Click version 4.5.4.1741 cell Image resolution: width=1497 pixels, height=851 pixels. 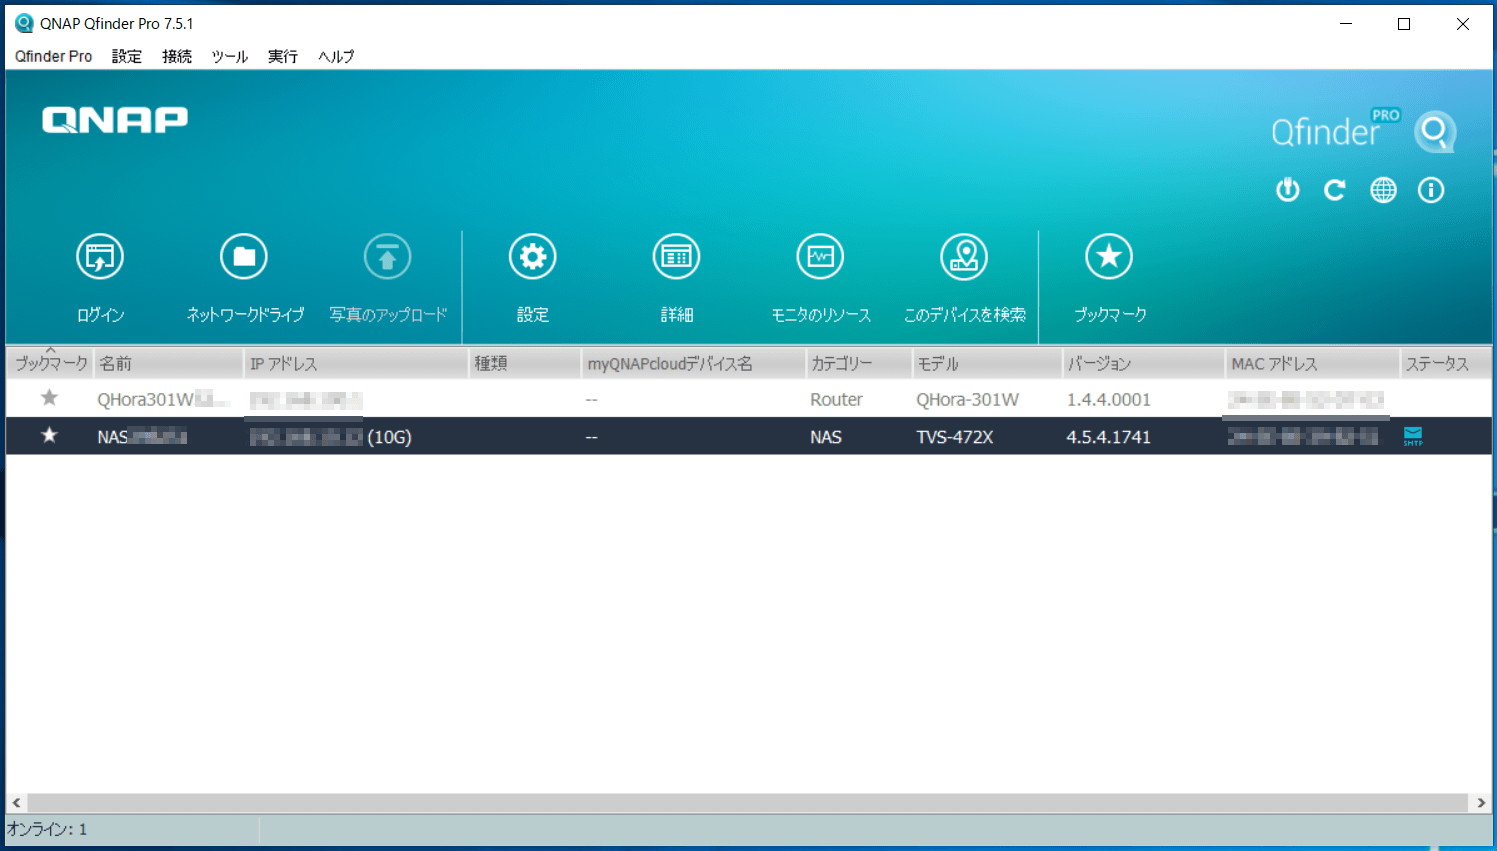pos(1108,437)
